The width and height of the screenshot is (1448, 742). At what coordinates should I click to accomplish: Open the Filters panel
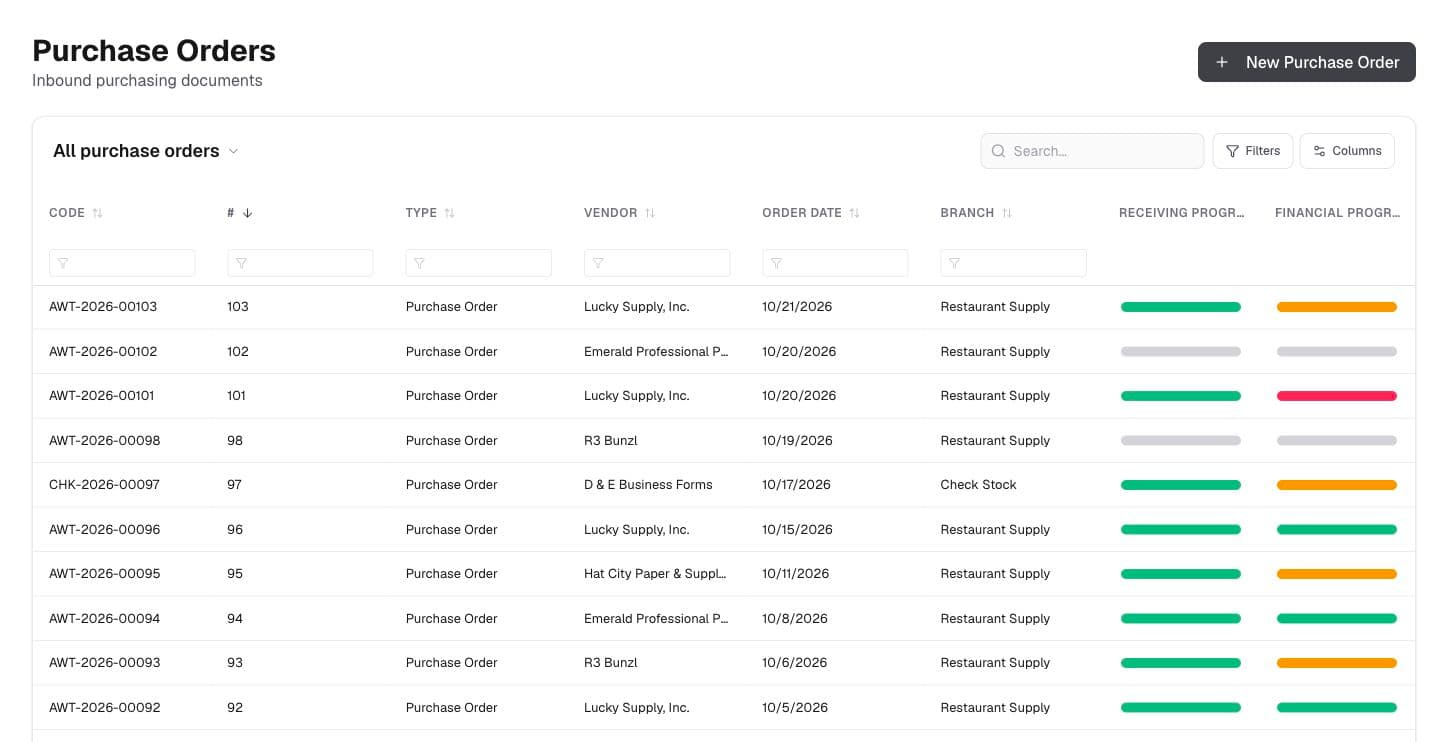click(x=1253, y=151)
